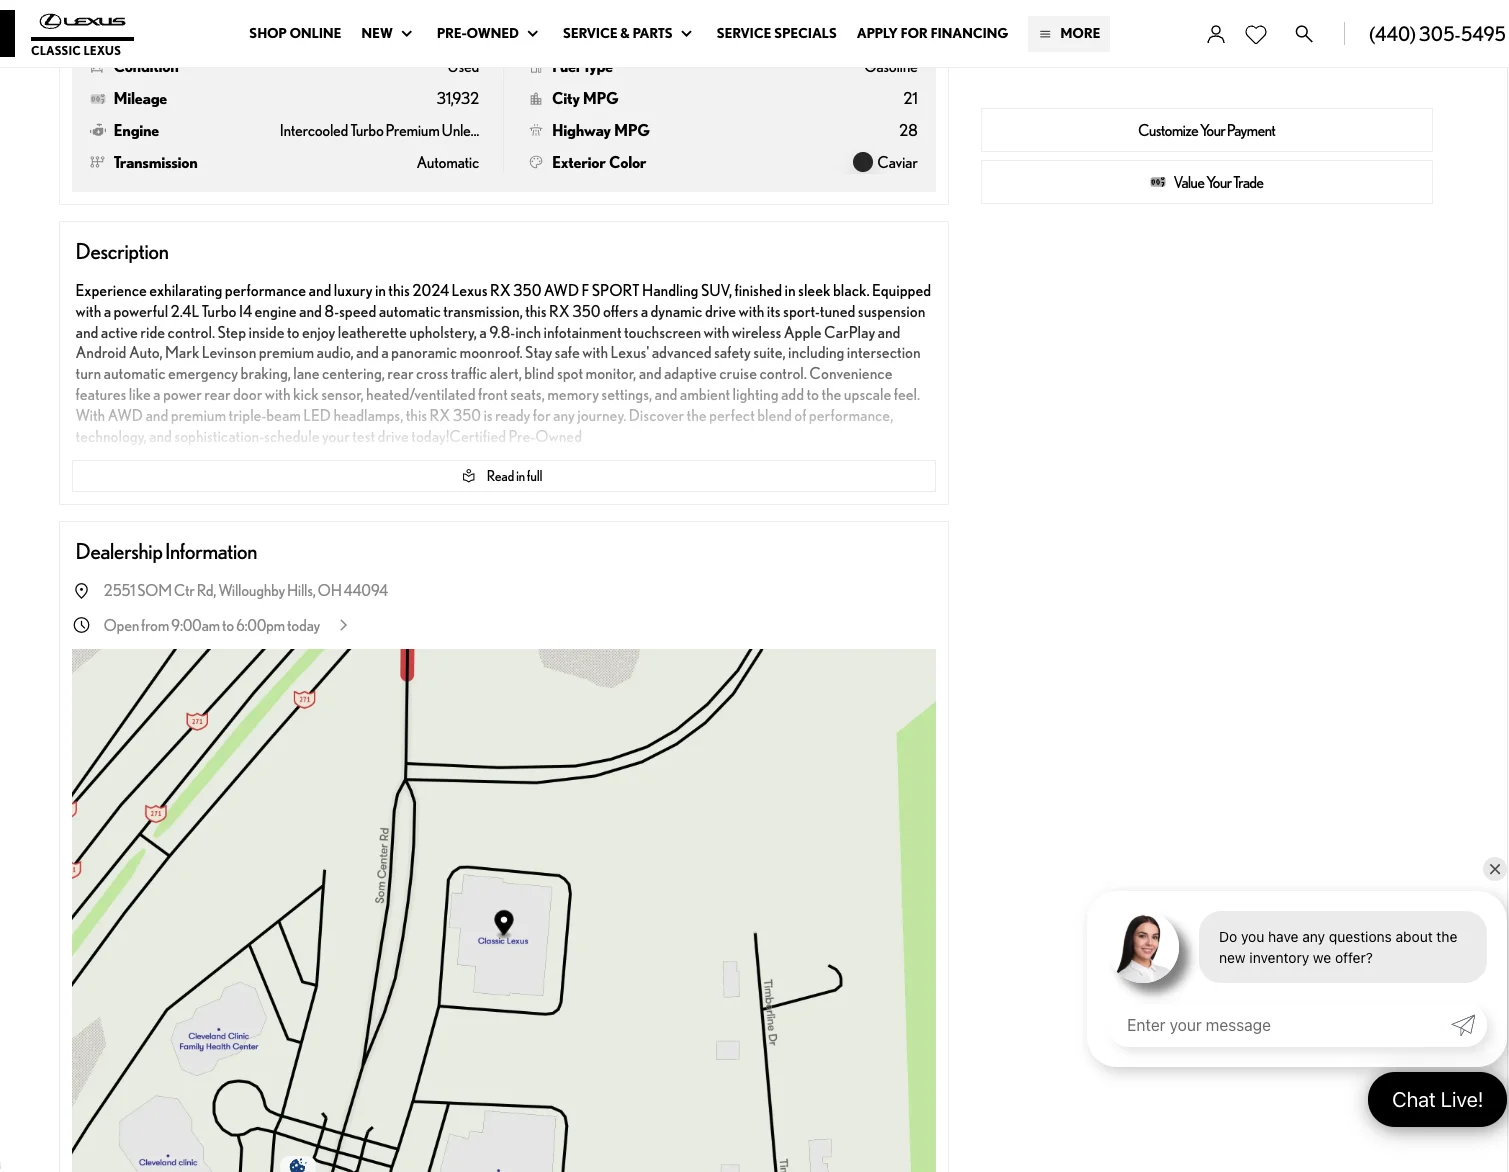Viewport: 1509px width, 1172px height.
Task: Send the chat message via paper plane icon
Action: [x=1463, y=1025]
